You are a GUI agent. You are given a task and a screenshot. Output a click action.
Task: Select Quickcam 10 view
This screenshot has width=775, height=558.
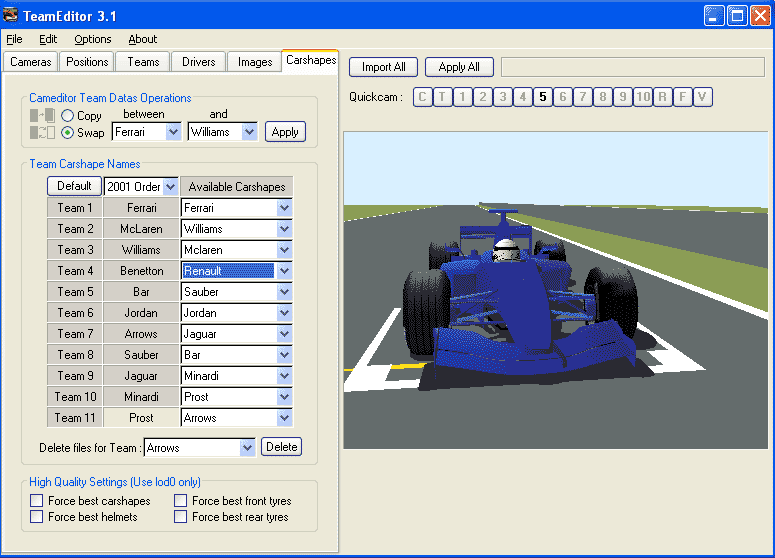[642, 97]
